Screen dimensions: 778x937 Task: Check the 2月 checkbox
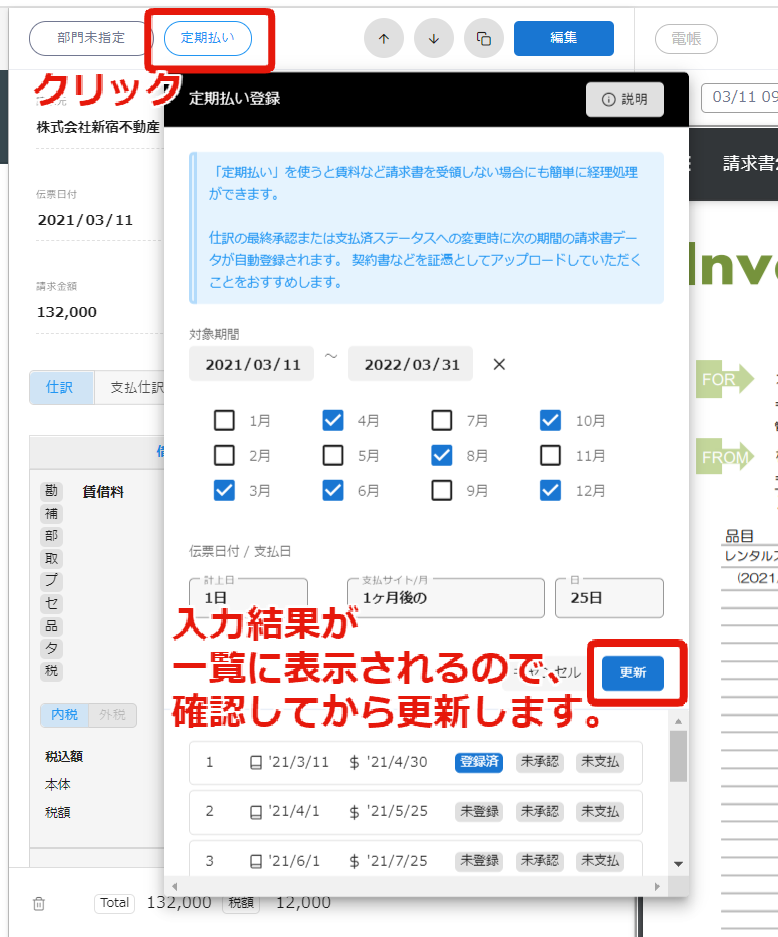224,455
